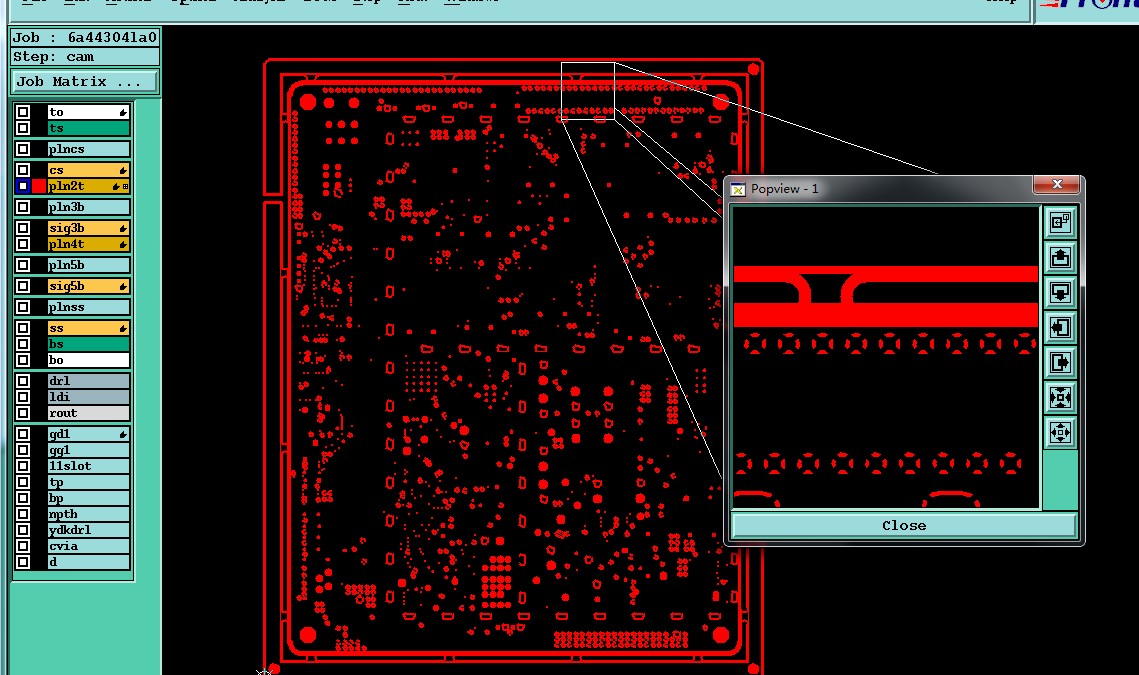Click the 'Step: cam' label
The width and height of the screenshot is (1139, 675).
pos(84,57)
